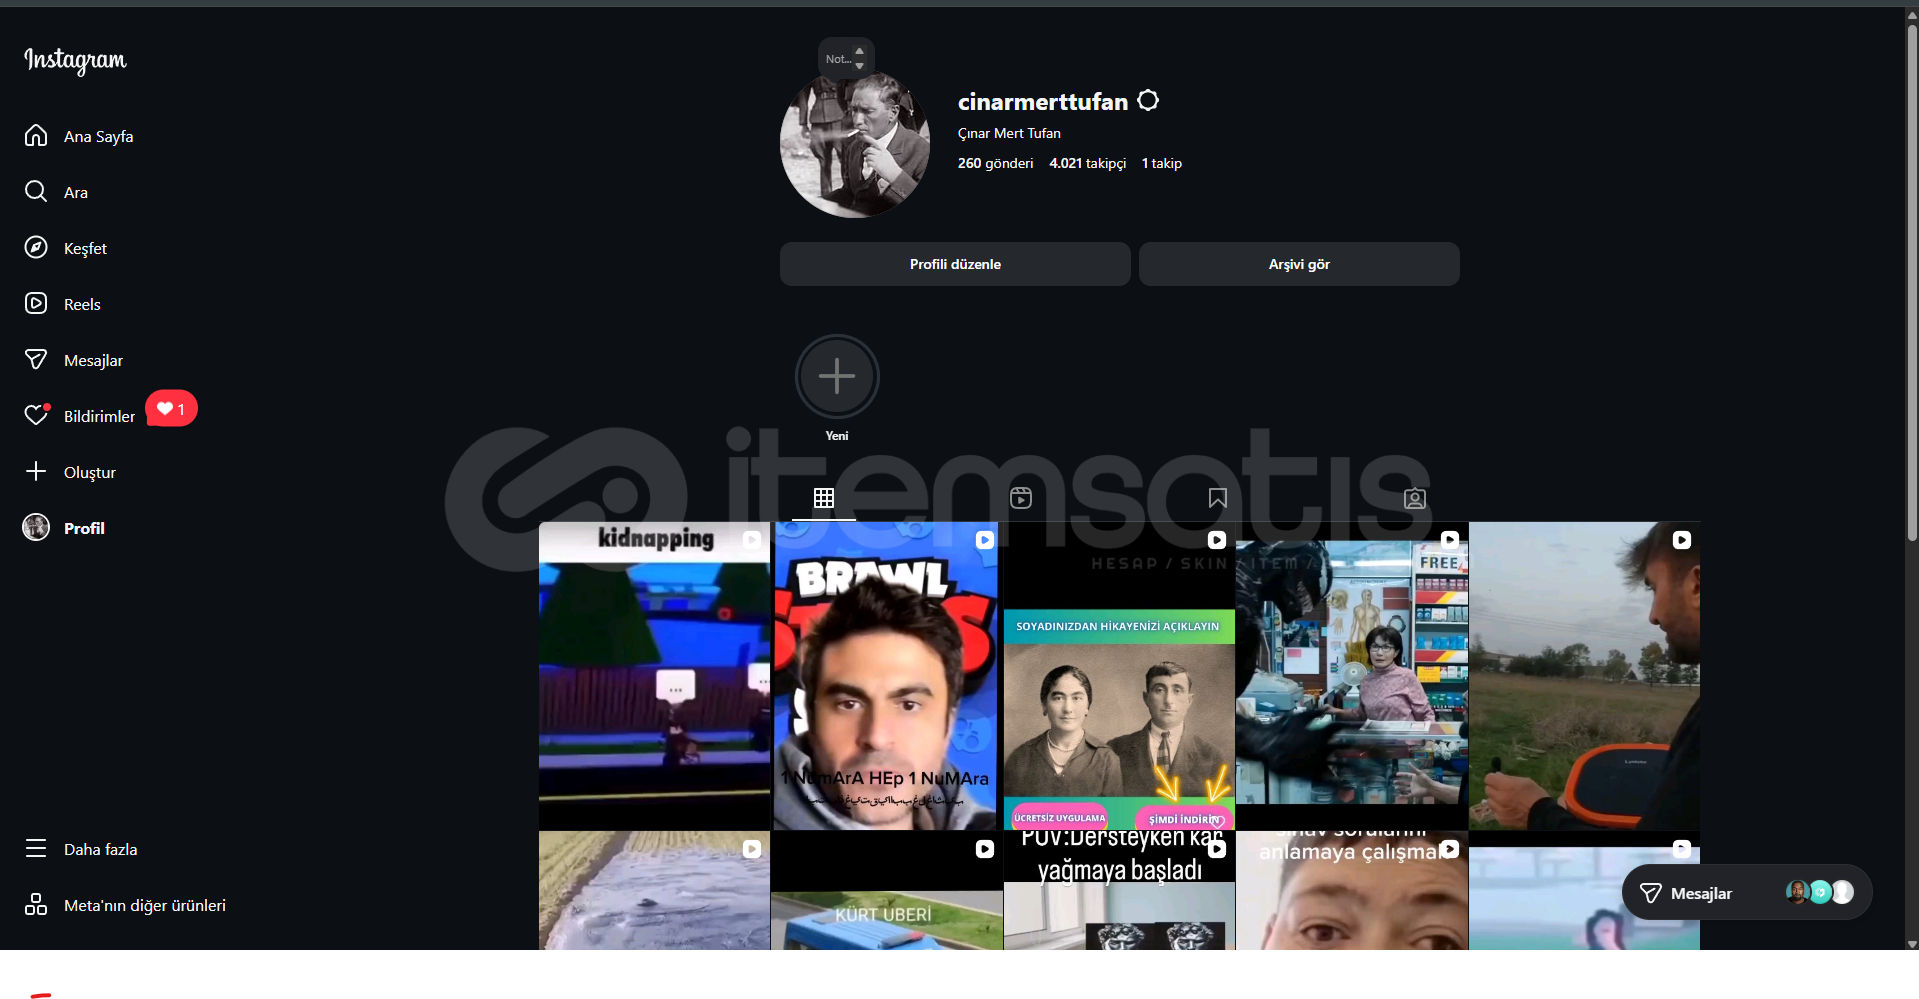Image resolution: width=1919 pixels, height=999 pixels.
Task: Click the page vertical scrollbar thumb
Action: (x=1912, y=284)
